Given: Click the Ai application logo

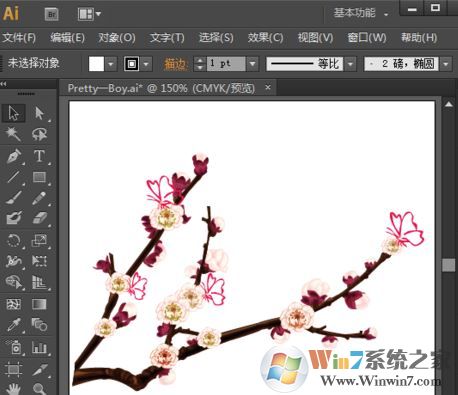Looking at the screenshot, I should (x=11, y=13).
